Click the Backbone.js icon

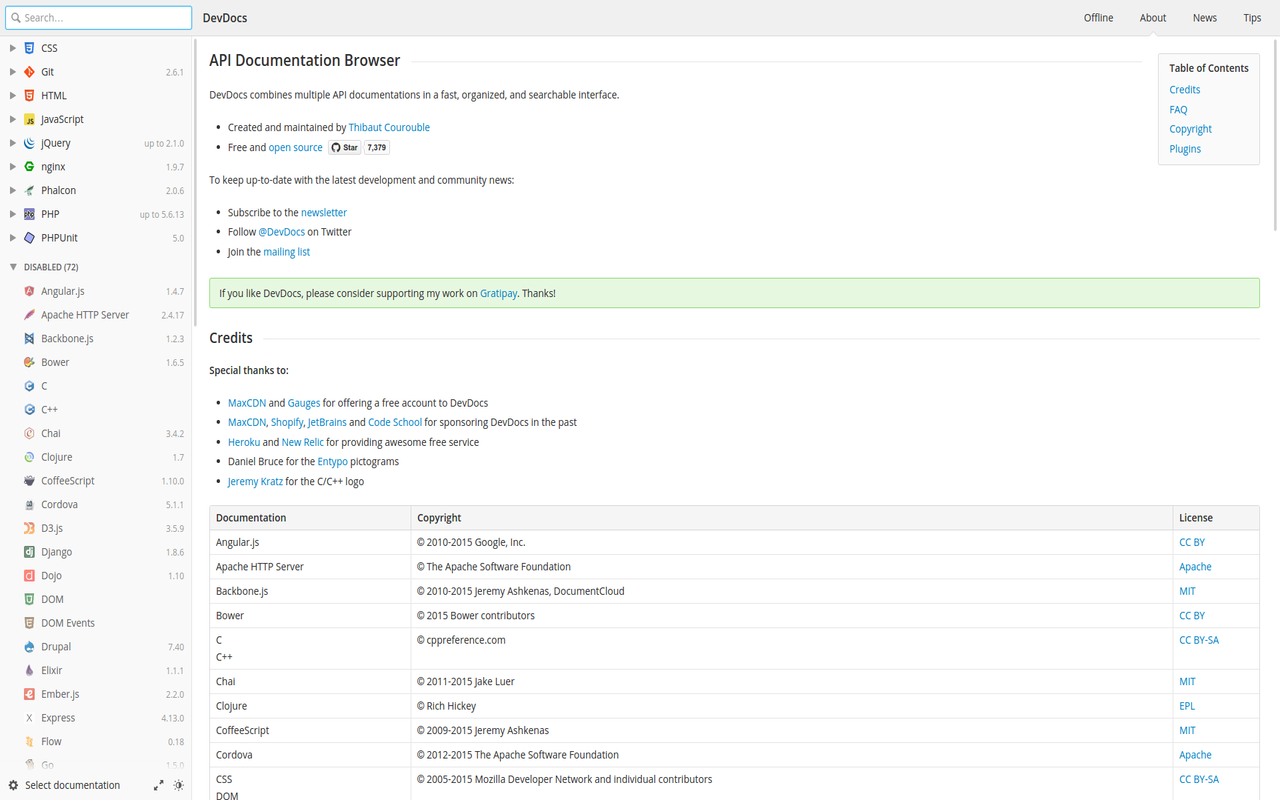tap(29, 339)
